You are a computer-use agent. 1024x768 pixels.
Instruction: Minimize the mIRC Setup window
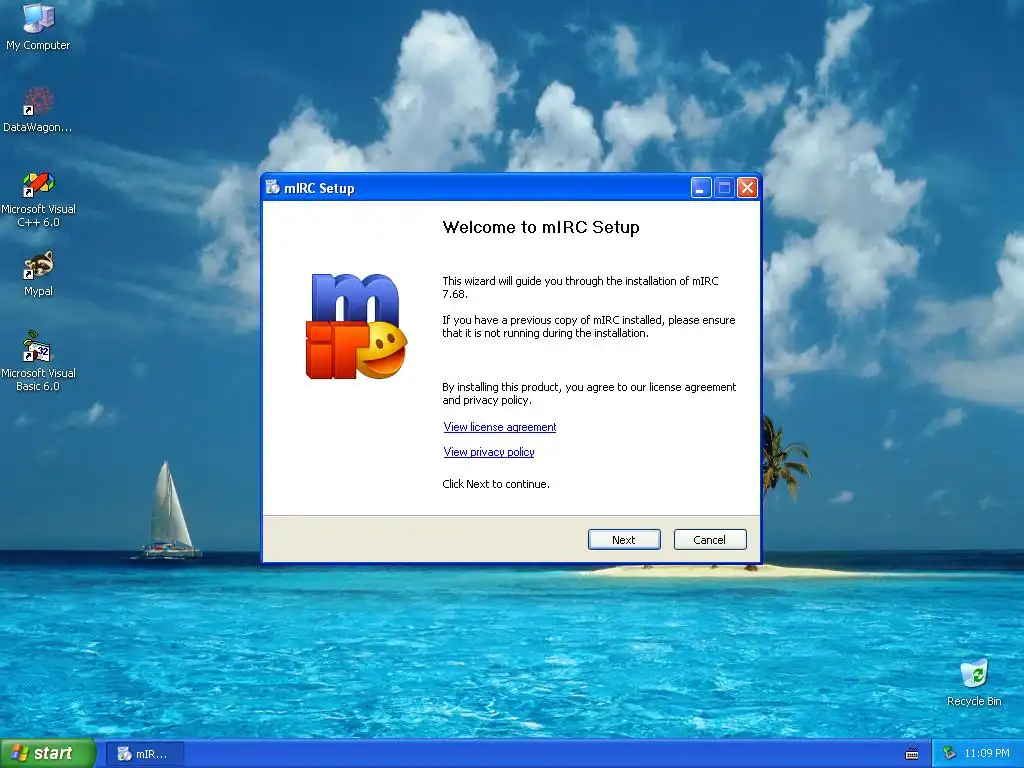point(701,188)
